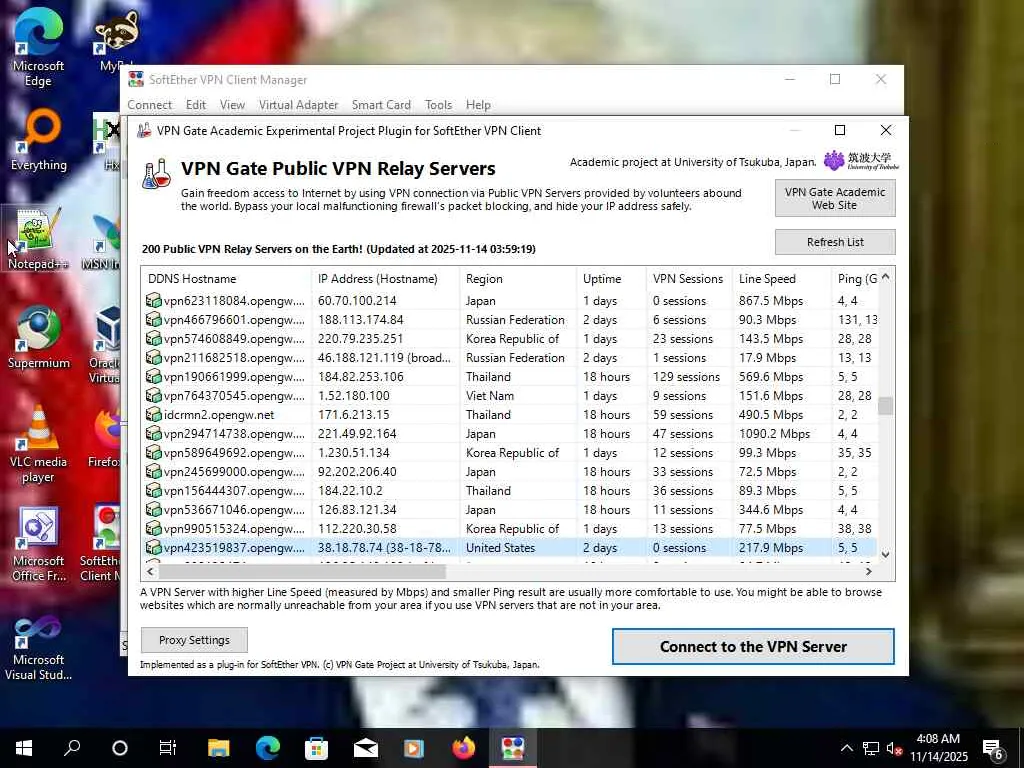Click the horizontal scrollbar thumb of server list
Viewport: 1024px width, 768px height.
[302, 571]
